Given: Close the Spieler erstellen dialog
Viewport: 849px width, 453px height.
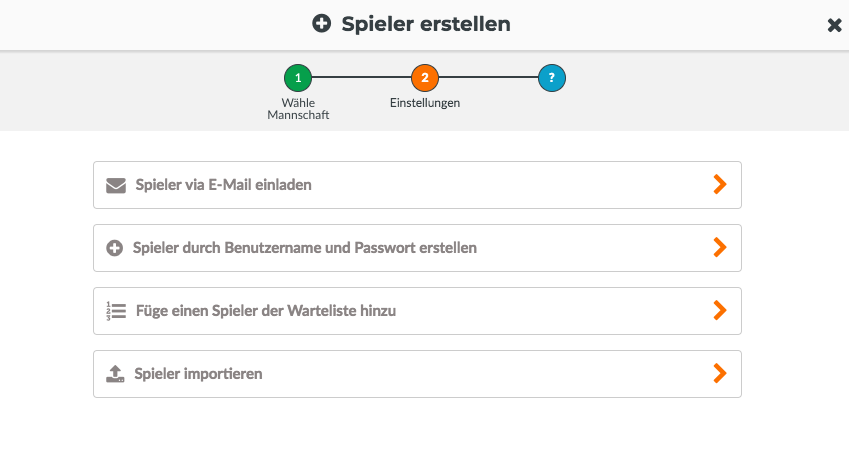Looking at the screenshot, I should tap(834, 25).
